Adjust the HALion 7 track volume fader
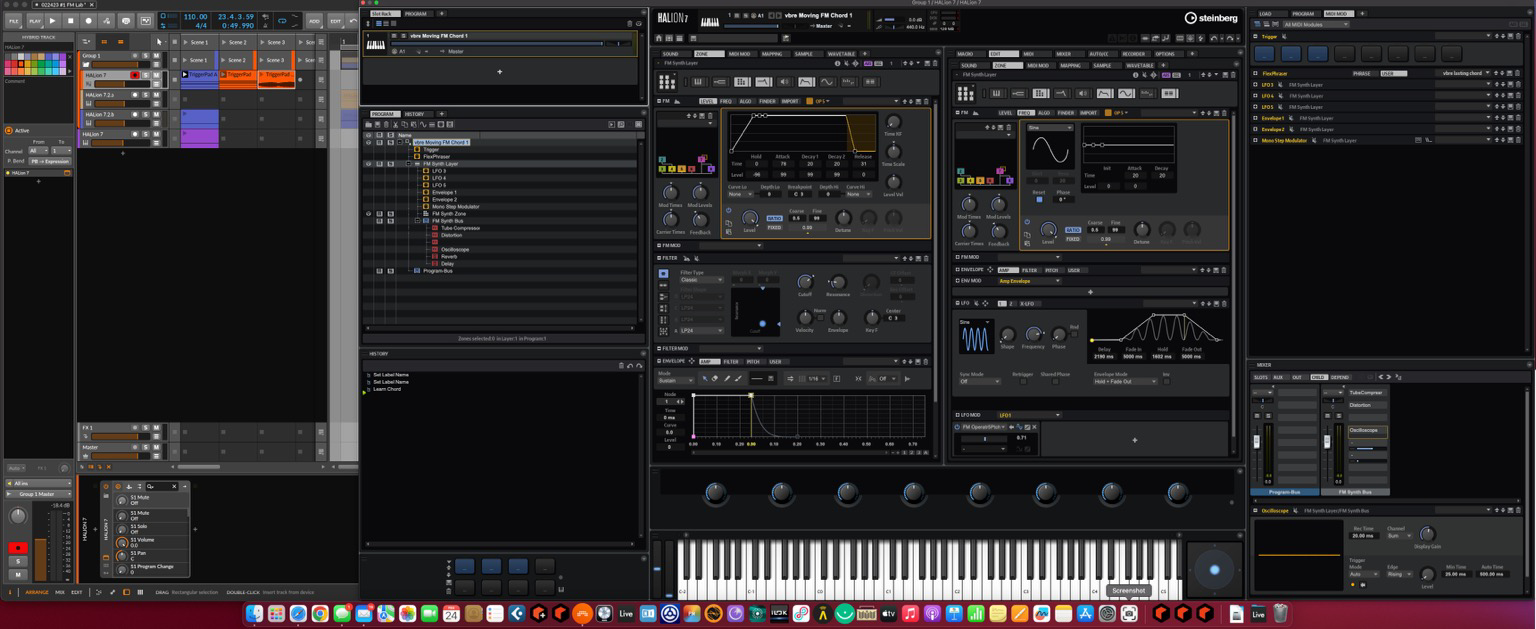Image resolution: width=1536 pixels, height=629 pixels. pyautogui.click(x=114, y=84)
